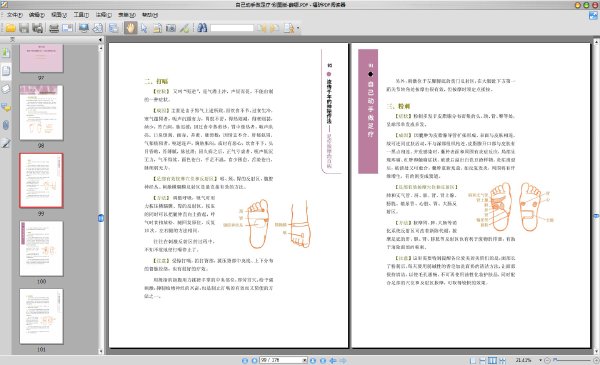Select the hand tool

[x=130, y=28]
